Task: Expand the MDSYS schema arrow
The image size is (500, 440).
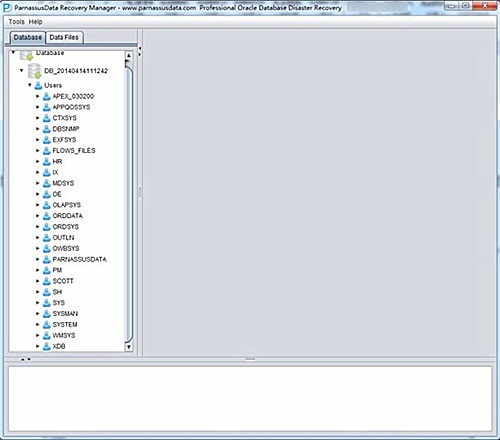Action: pyautogui.click(x=38, y=183)
